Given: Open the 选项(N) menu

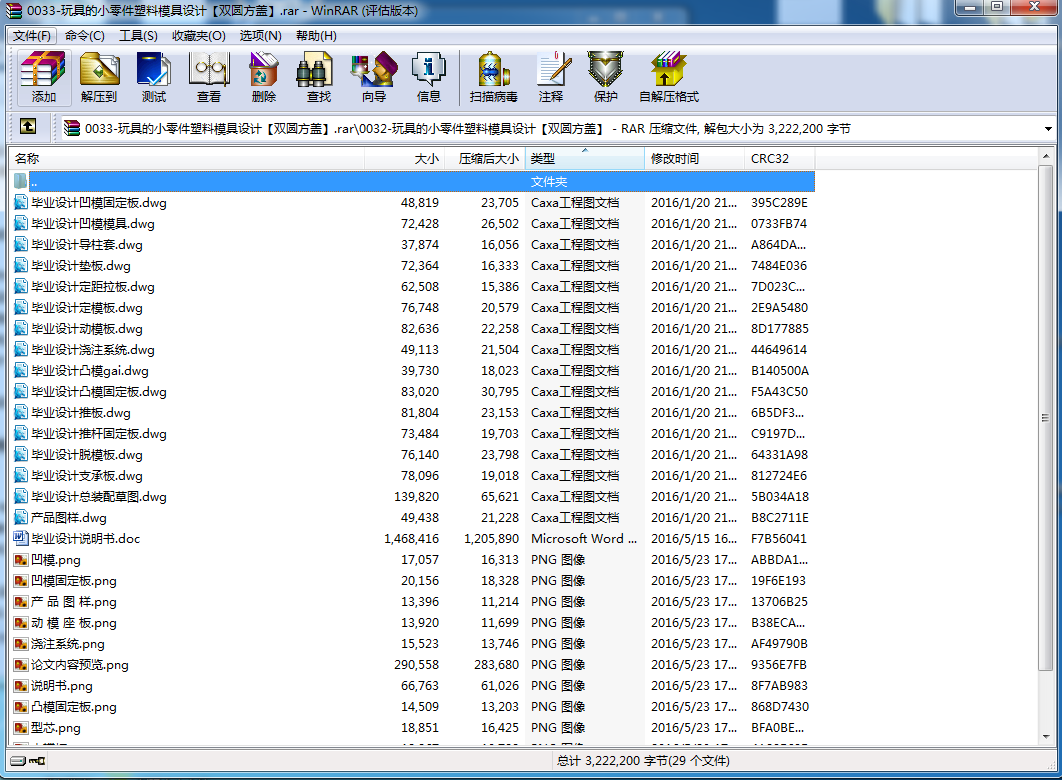Looking at the screenshot, I should pyautogui.click(x=260, y=36).
